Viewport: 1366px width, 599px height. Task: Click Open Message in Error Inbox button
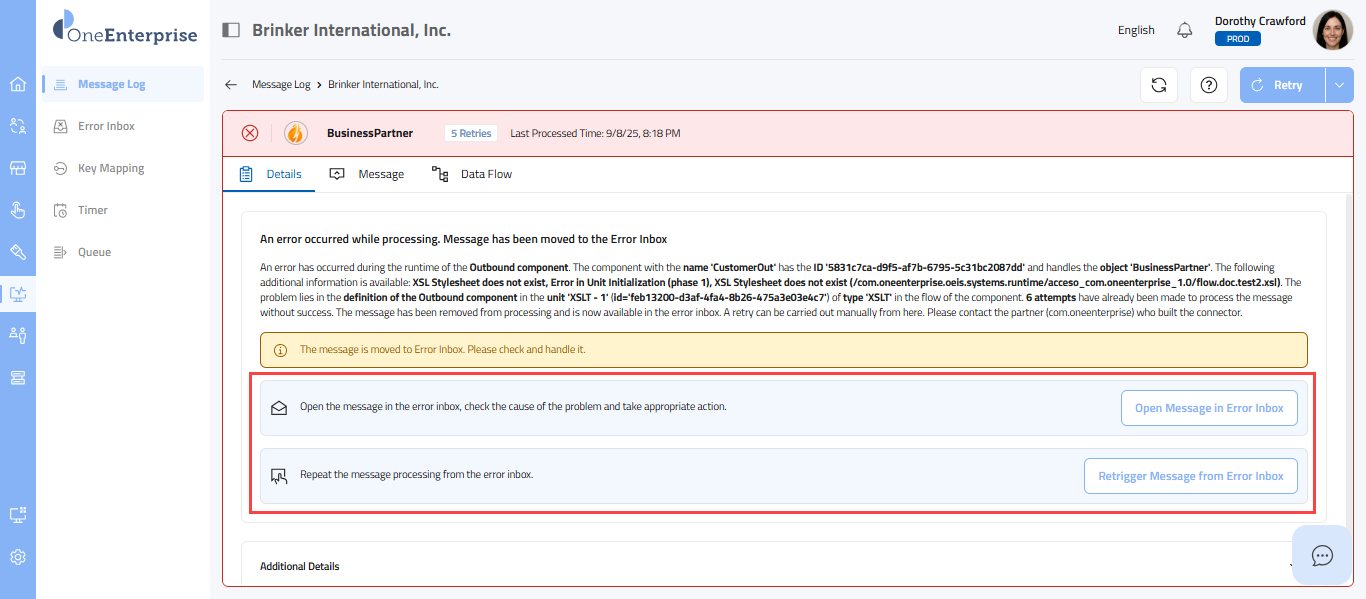click(x=1209, y=408)
